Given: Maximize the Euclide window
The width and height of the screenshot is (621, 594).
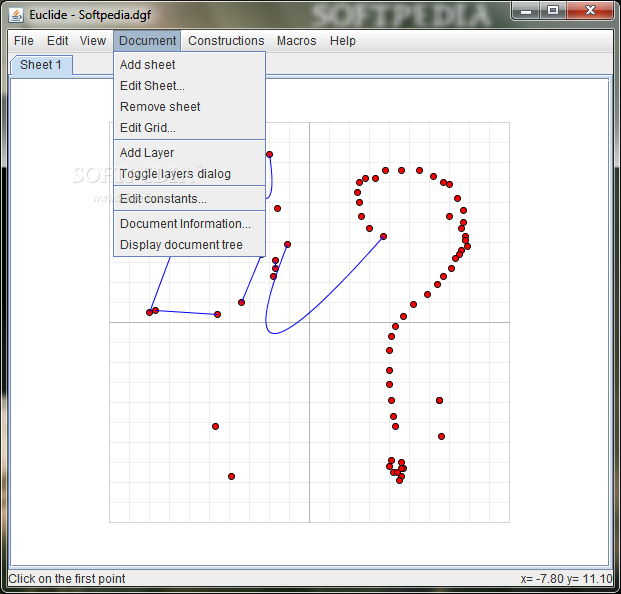Looking at the screenshot, I should [x=553, y=11].
